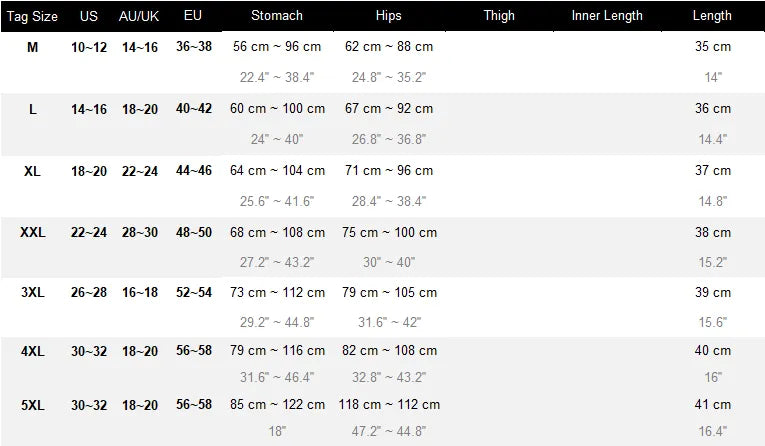Viewport: 765px width, 446px height.
Task: Click the US size 26~28 cell
Action: (x=89, y=292)
